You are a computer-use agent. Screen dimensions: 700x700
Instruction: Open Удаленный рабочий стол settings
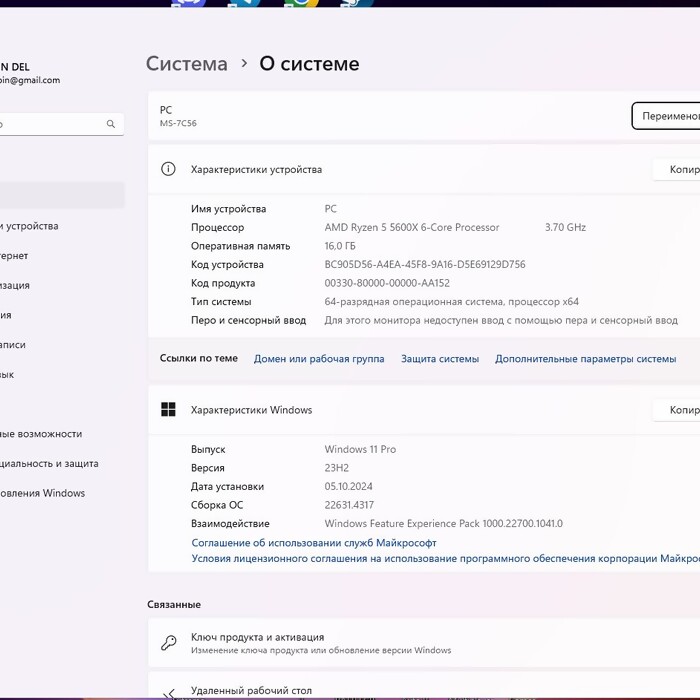click(x=424, y=687)
